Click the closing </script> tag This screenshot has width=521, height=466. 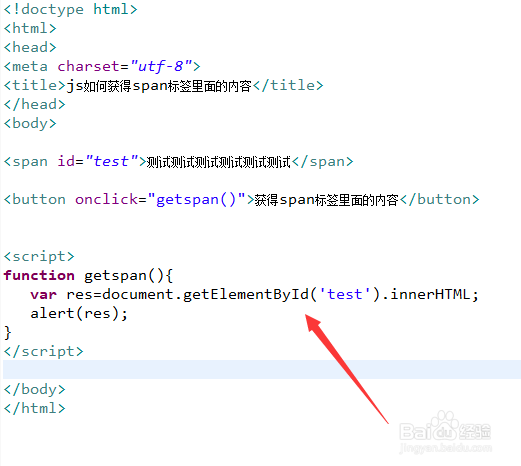(x=43, y=352)
